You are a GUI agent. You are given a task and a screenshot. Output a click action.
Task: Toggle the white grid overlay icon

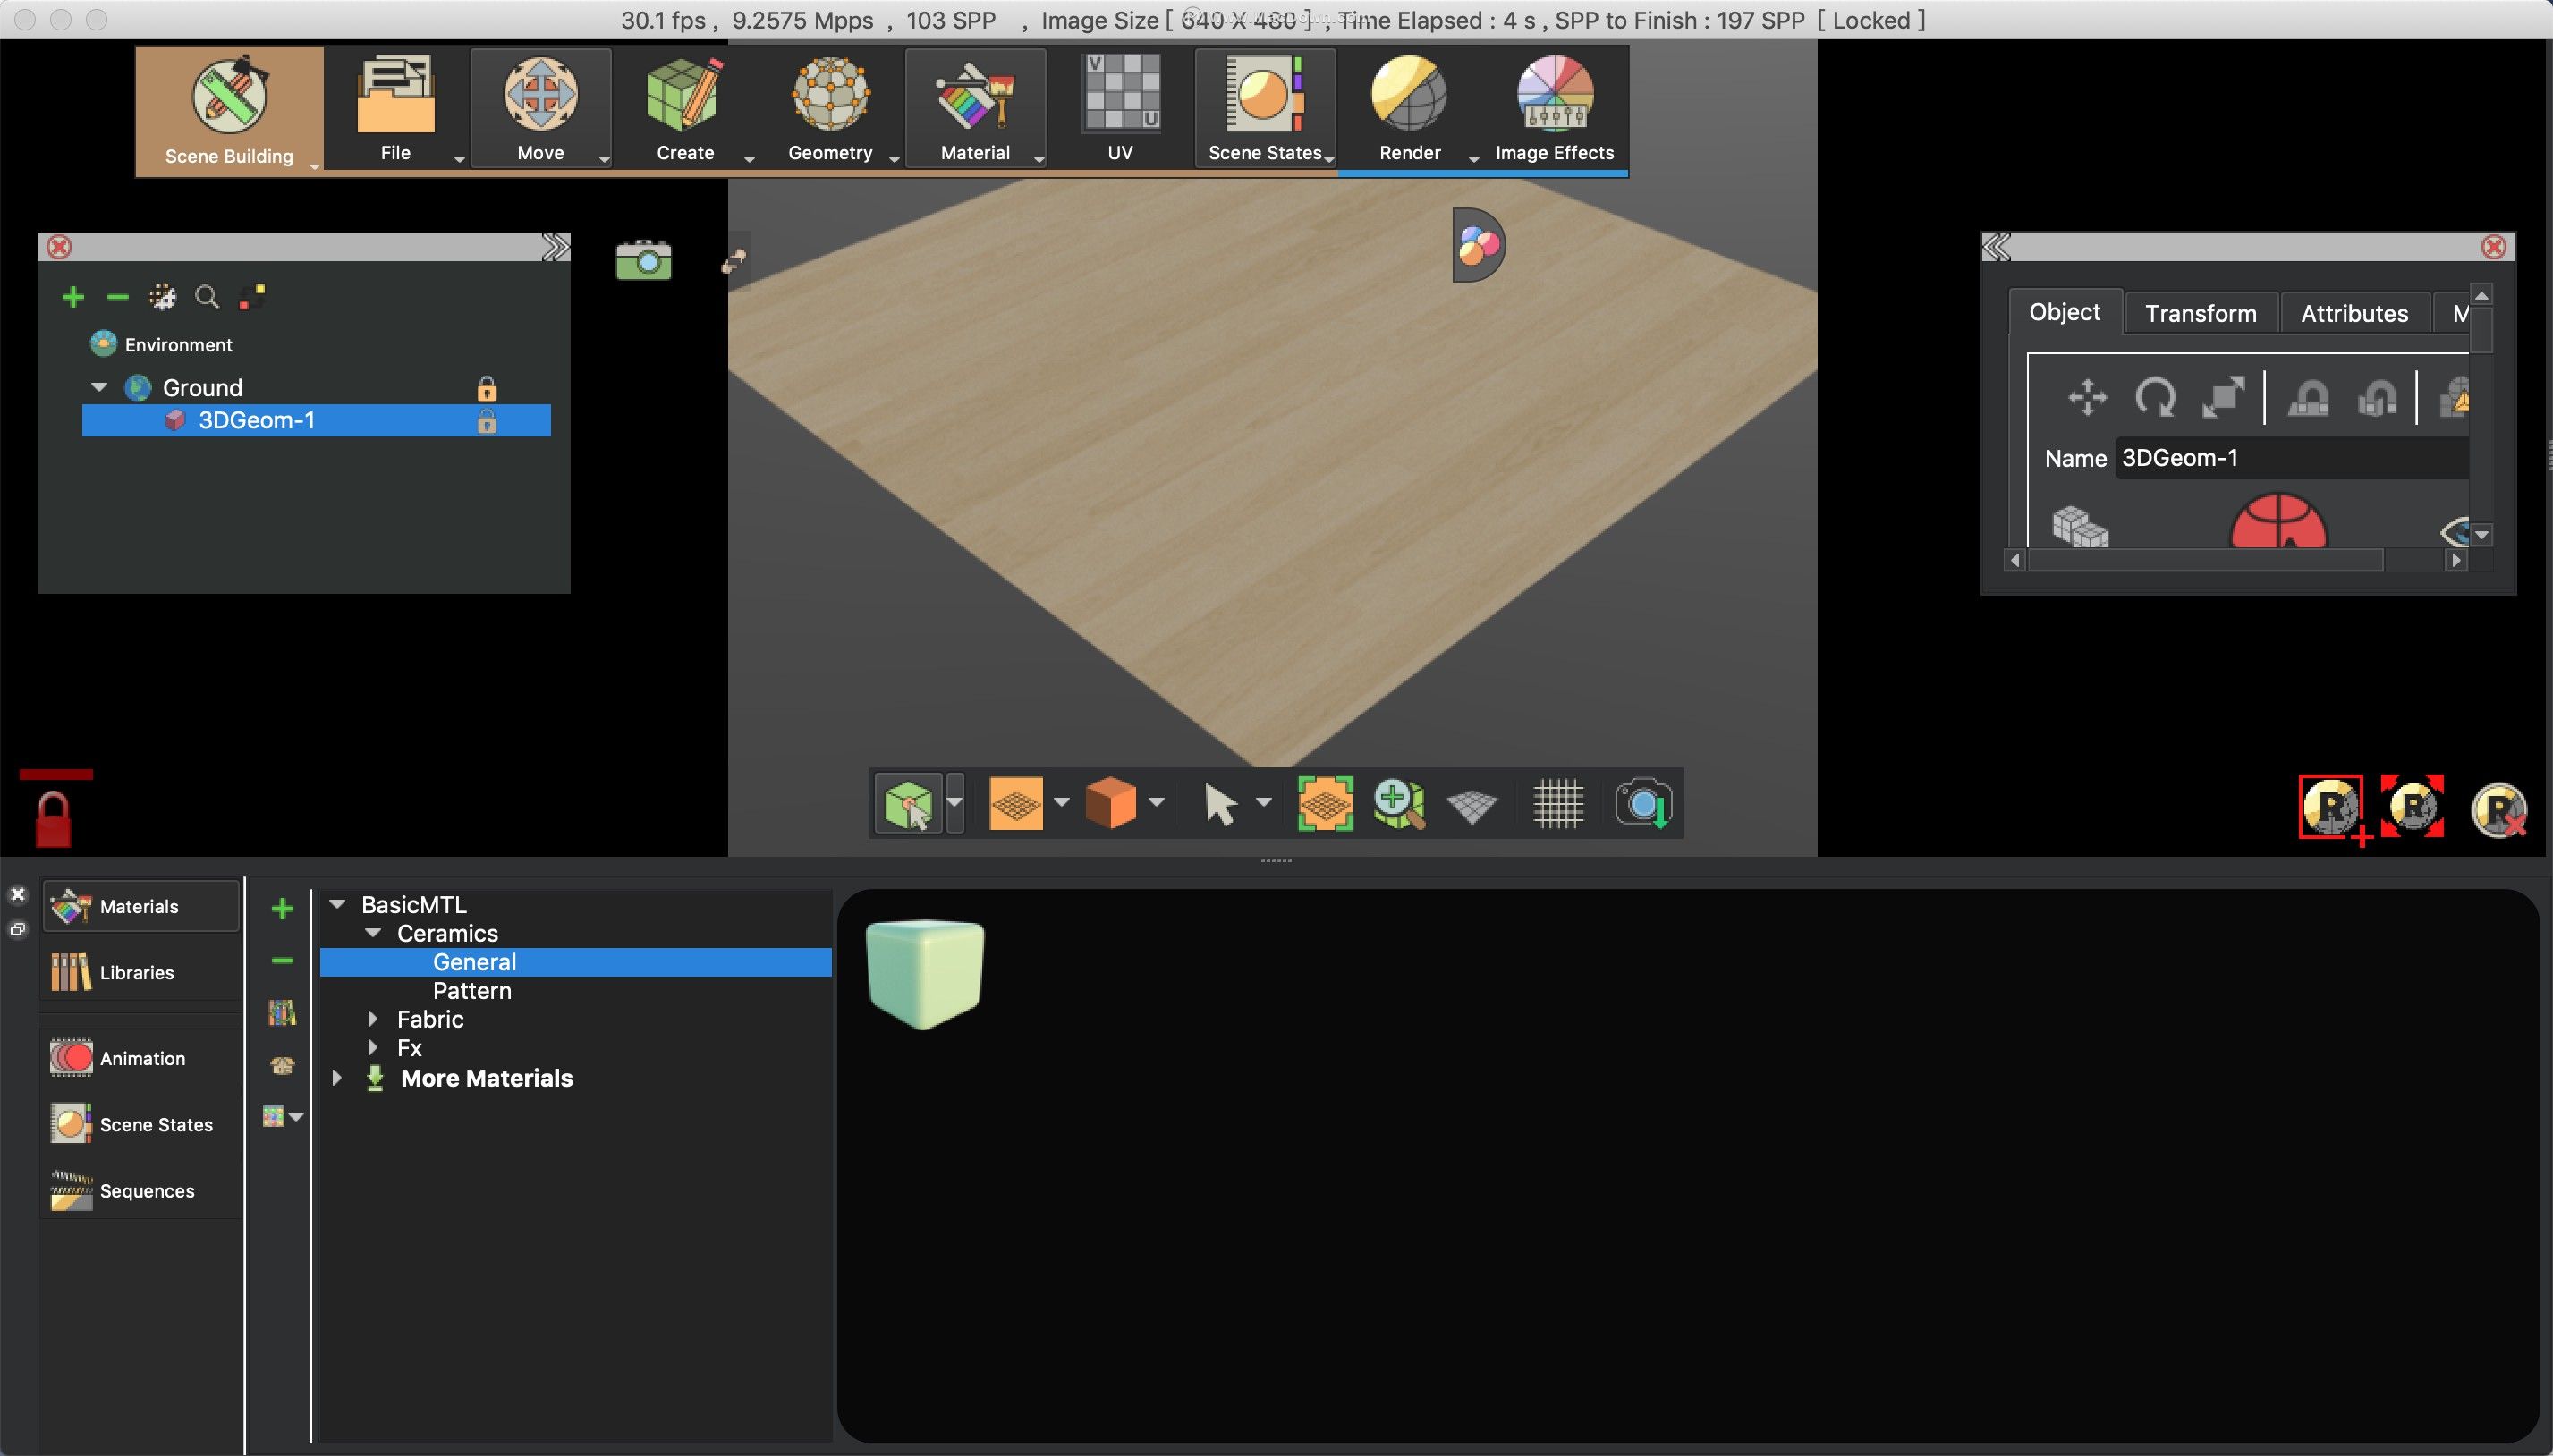click(1558, 804)
